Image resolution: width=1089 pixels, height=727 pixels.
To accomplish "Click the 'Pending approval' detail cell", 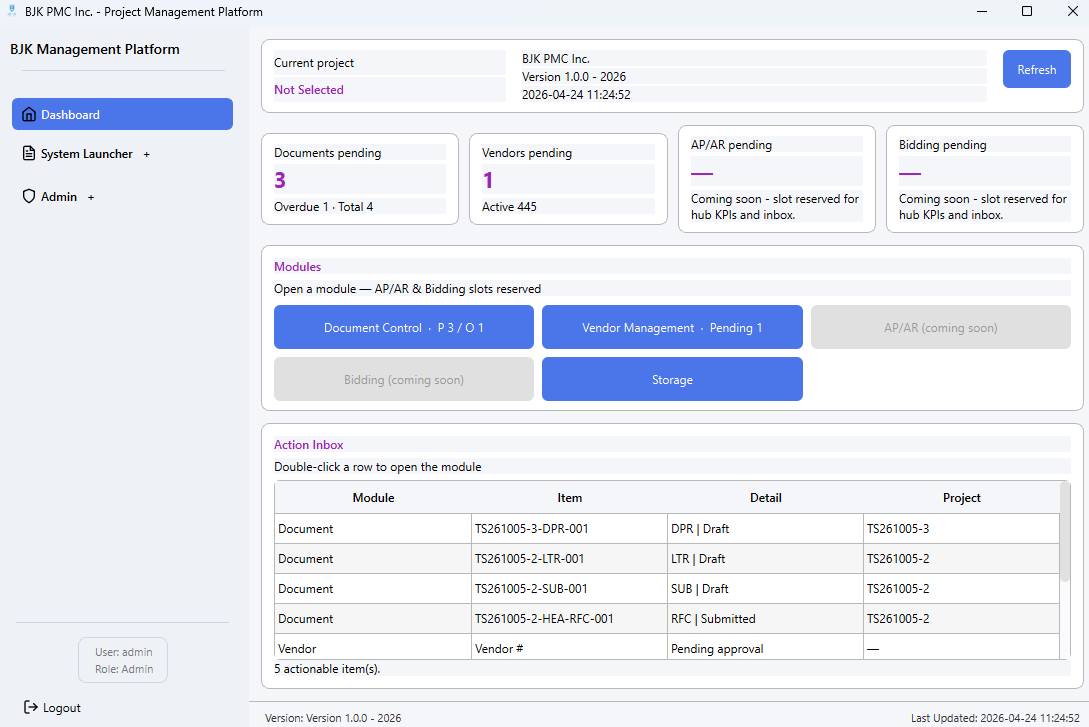I will pyautogui.click(x=765, y=648).
